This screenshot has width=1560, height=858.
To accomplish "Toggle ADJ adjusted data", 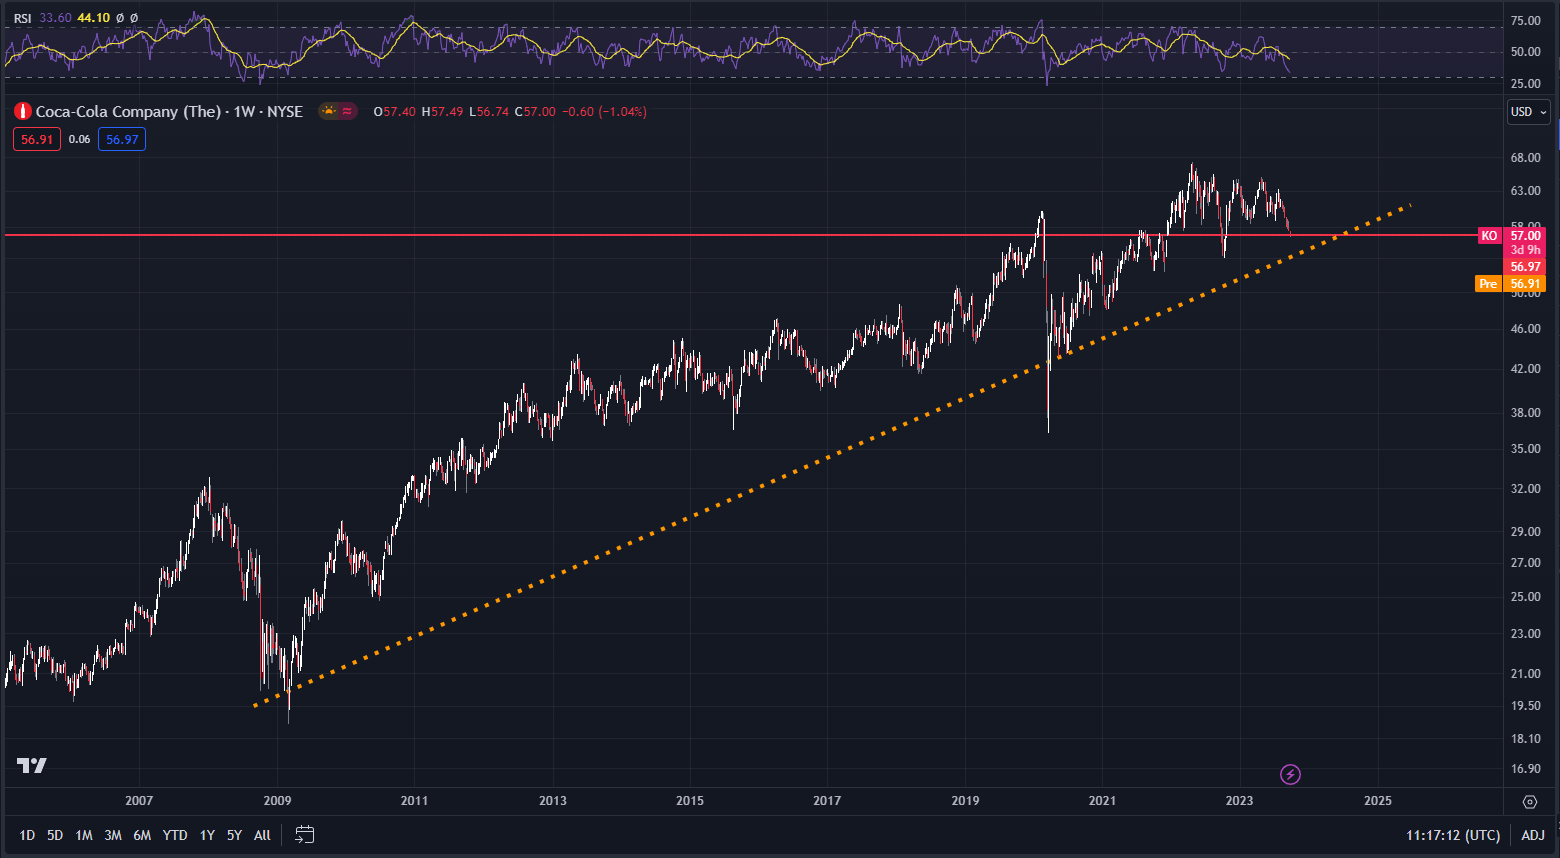I will click(x=1533, y=835).
